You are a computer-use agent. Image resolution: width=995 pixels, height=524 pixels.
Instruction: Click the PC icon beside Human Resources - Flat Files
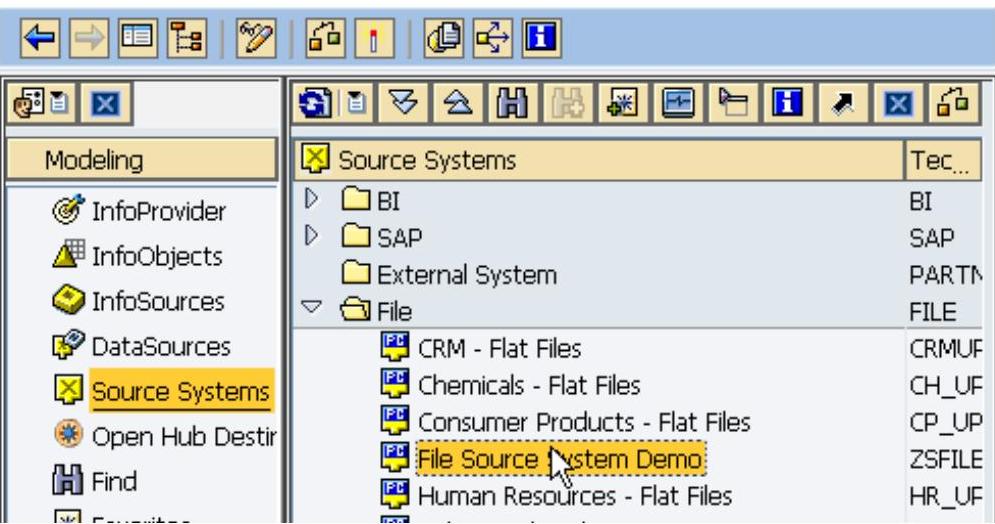tap(395, 494)
